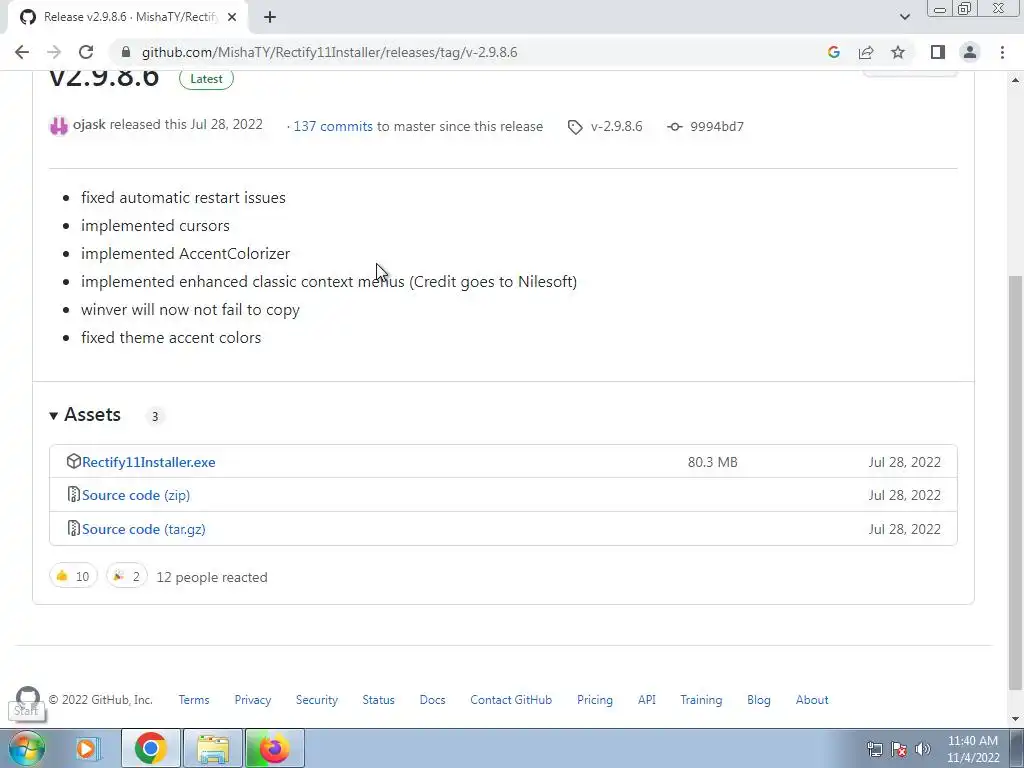Click the tag icon next to v-2.9.8.6

(x=575, y=127)
